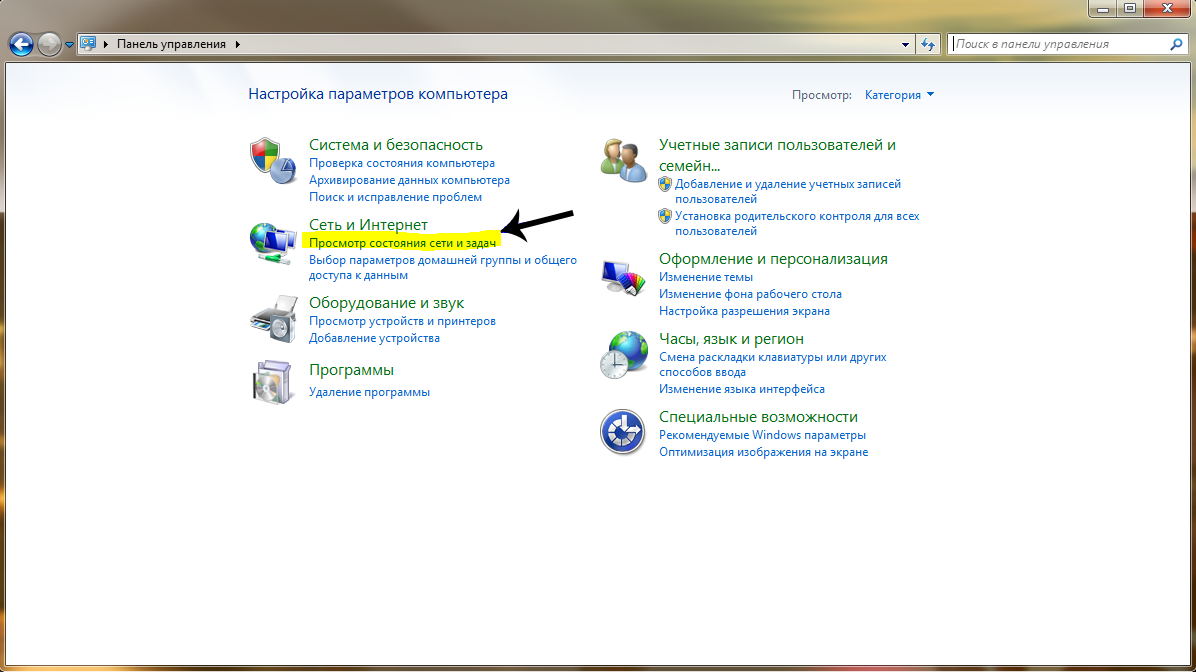This screenshot has width=1196, height=672.
Task: Open 'Рекомендуемые Windows параметры'
Action: 763,435
